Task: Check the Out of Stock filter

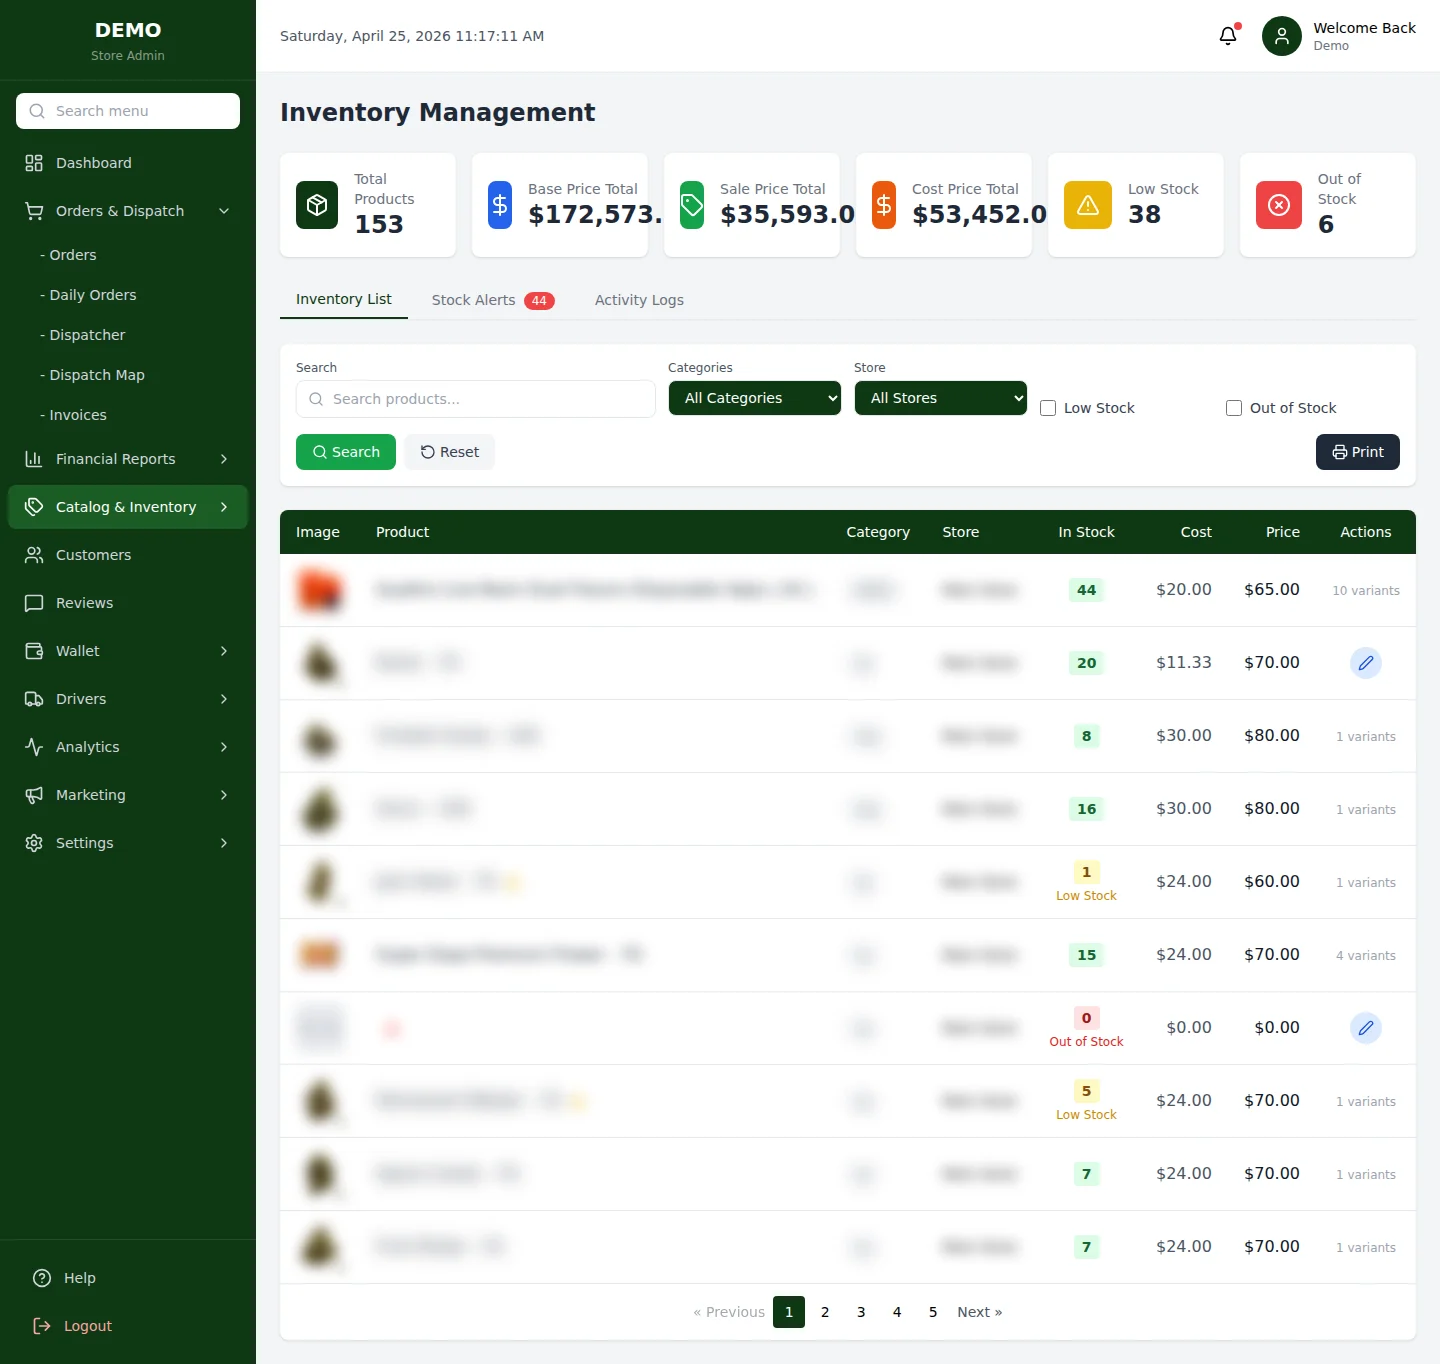Action: coord(1234,408)
